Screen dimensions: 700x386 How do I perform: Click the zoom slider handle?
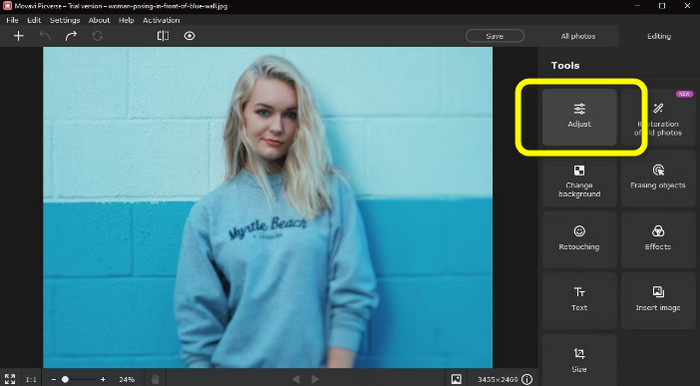[65, 379]
